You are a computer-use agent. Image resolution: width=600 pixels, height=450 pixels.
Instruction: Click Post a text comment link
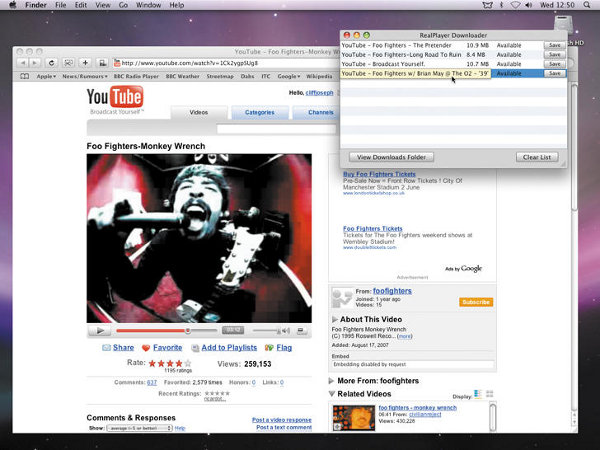point(284,427)
